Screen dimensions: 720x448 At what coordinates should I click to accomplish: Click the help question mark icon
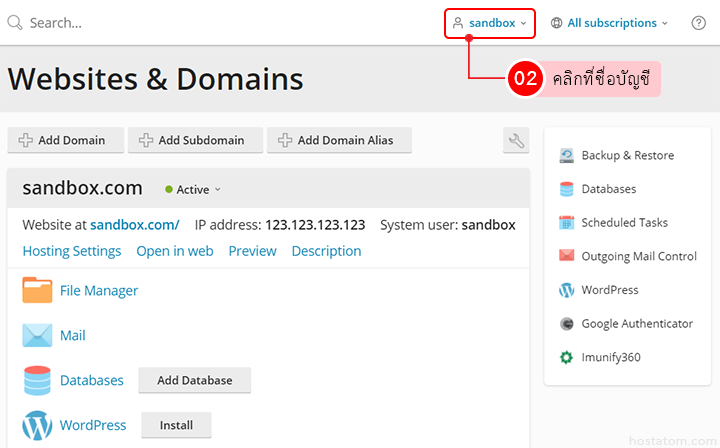click(698, 23)
